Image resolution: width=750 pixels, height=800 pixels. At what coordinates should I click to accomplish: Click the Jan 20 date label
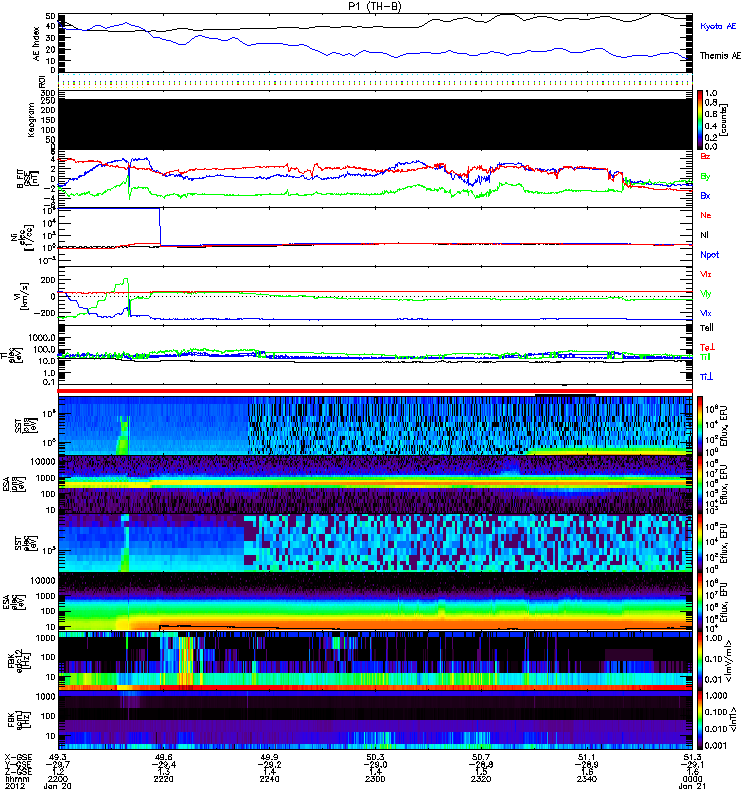(58, 786)
